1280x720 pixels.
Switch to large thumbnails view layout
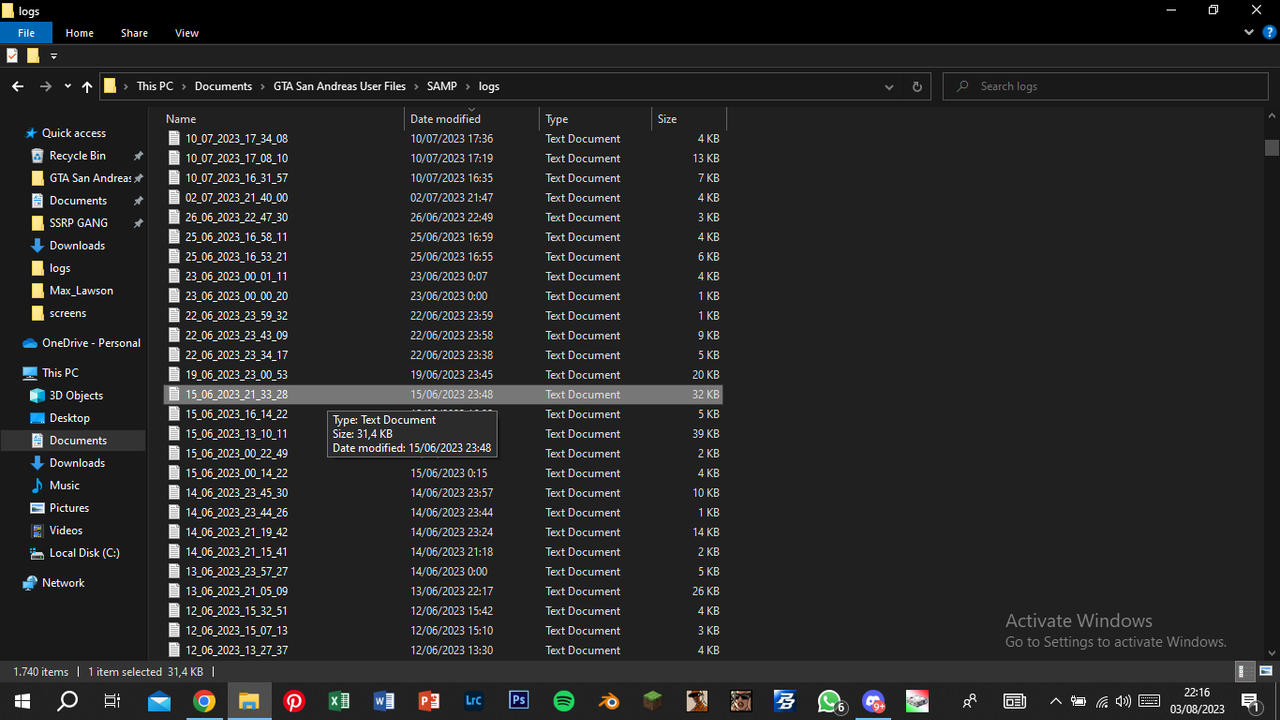[1266, 672]
